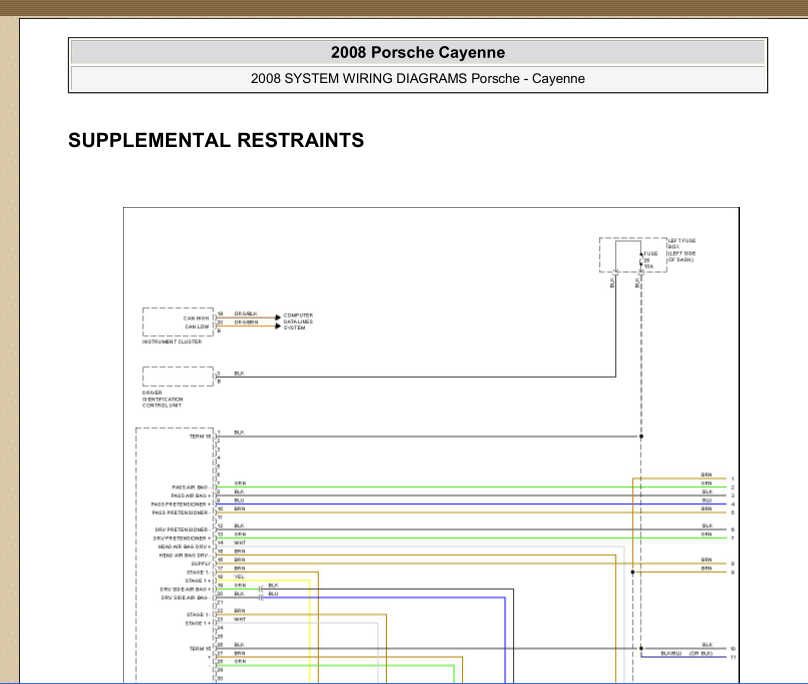Click the "GRN" wire label at pin 7
808x684 pixels.
point(240,483)
